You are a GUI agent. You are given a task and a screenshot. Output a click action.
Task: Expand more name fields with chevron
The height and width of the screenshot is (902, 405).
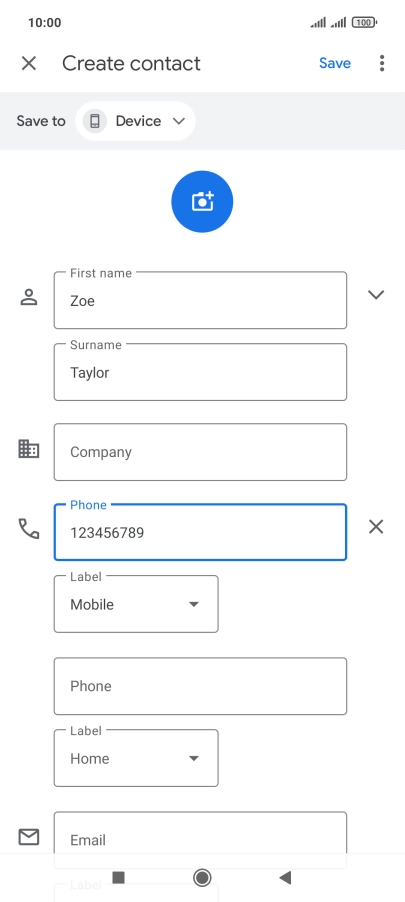pos(376,295)
